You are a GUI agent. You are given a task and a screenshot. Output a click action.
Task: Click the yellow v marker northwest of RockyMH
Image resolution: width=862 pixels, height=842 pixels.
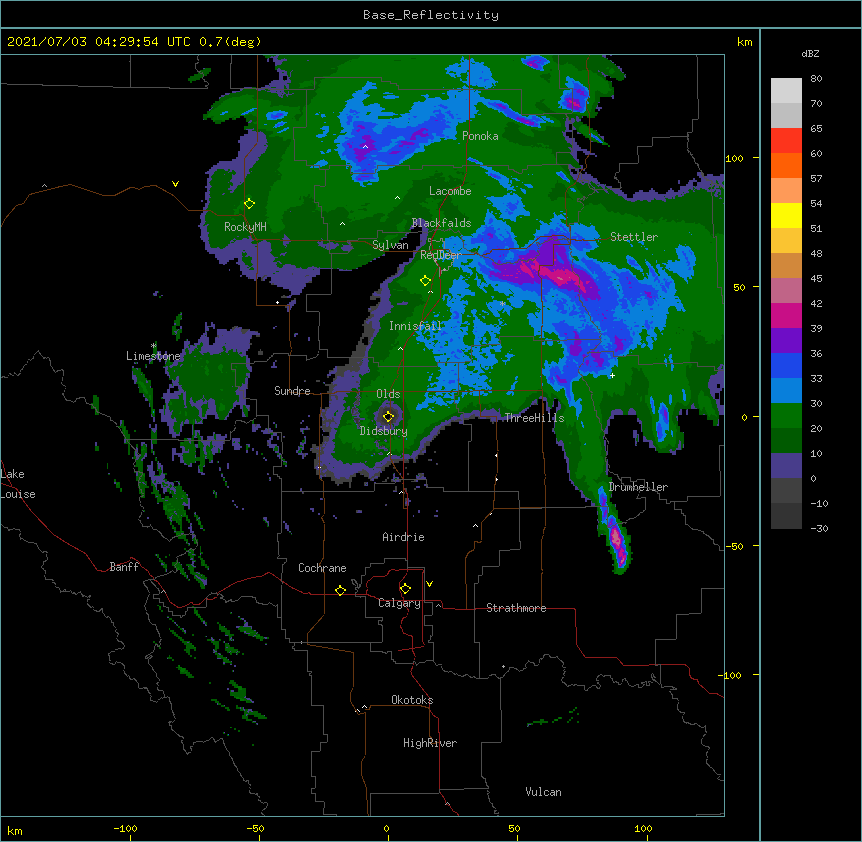[175, 184]
